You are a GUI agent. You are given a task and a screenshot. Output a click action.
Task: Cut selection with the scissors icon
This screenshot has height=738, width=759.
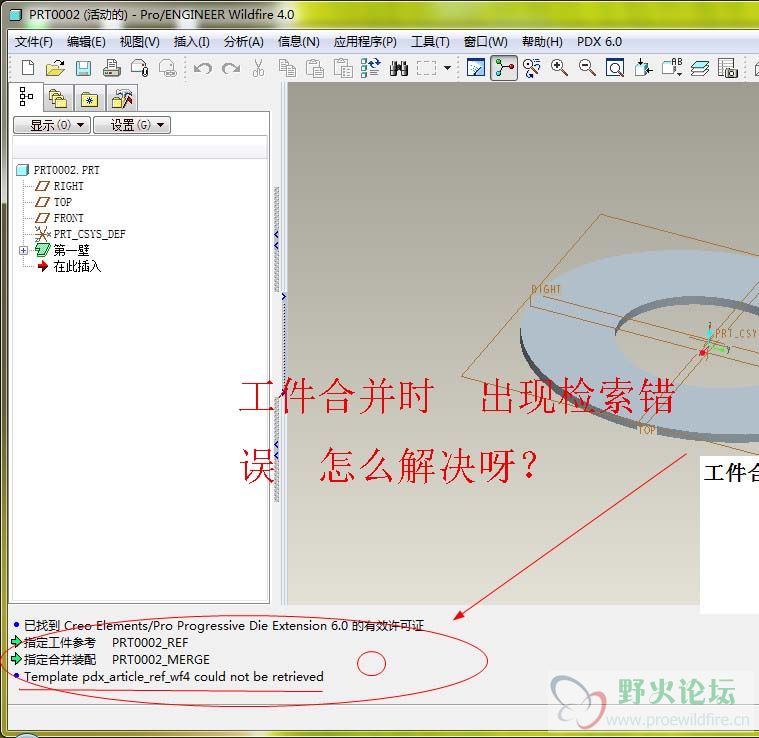click(x=258, y=68)
